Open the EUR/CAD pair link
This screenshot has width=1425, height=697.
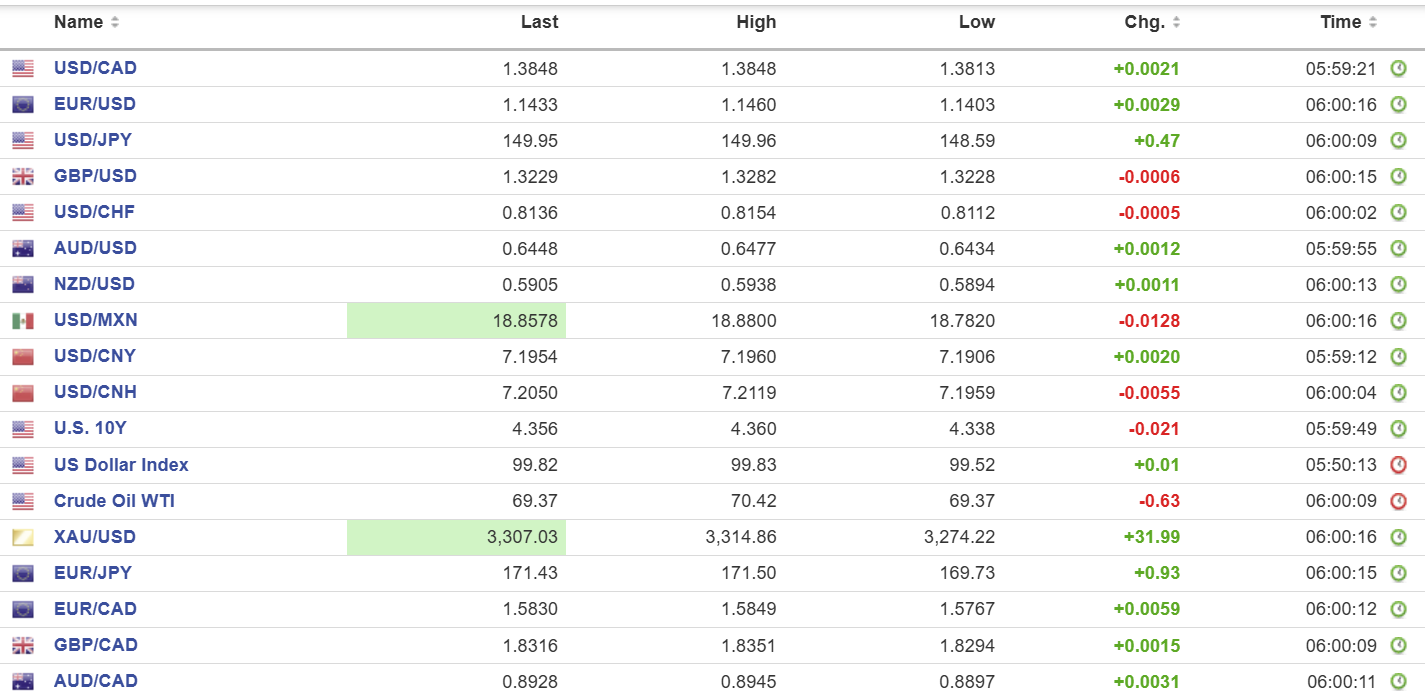95,609
